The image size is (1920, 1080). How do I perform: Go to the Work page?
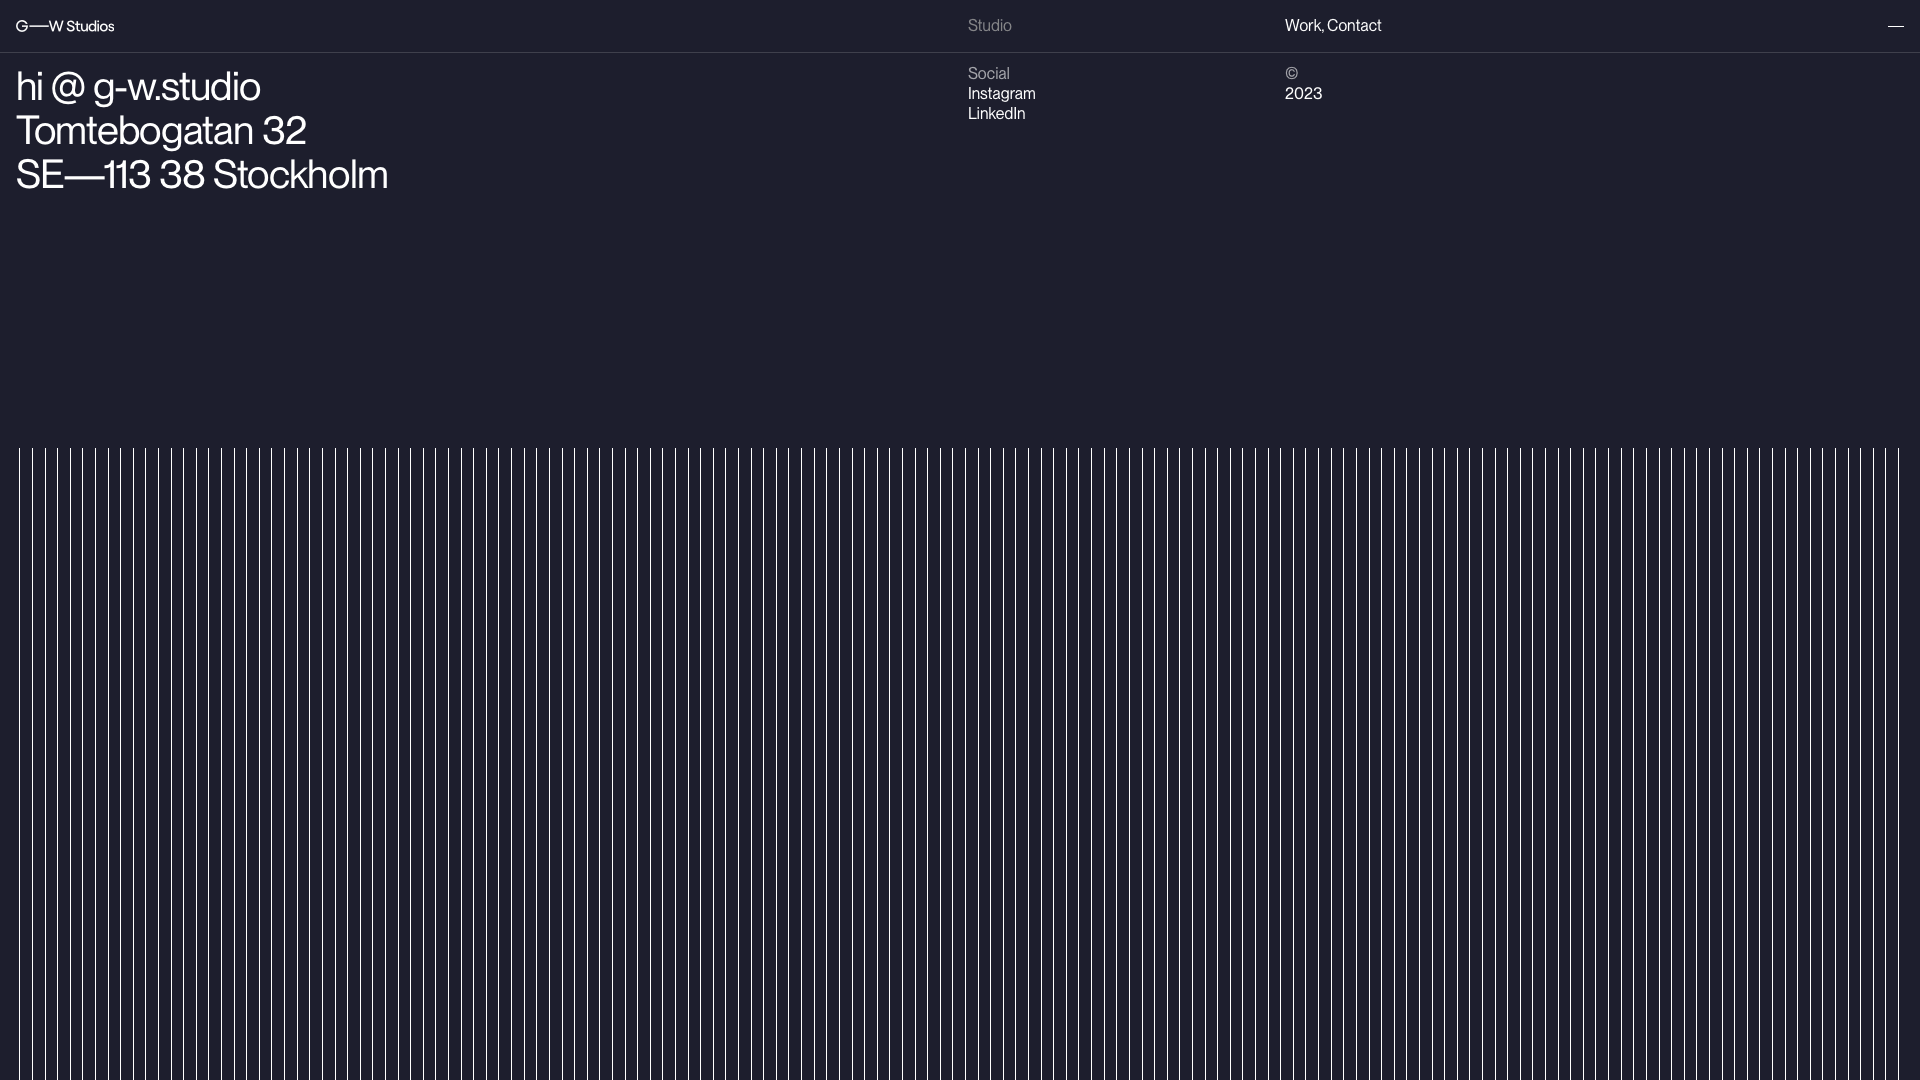tap(1302, 26)
